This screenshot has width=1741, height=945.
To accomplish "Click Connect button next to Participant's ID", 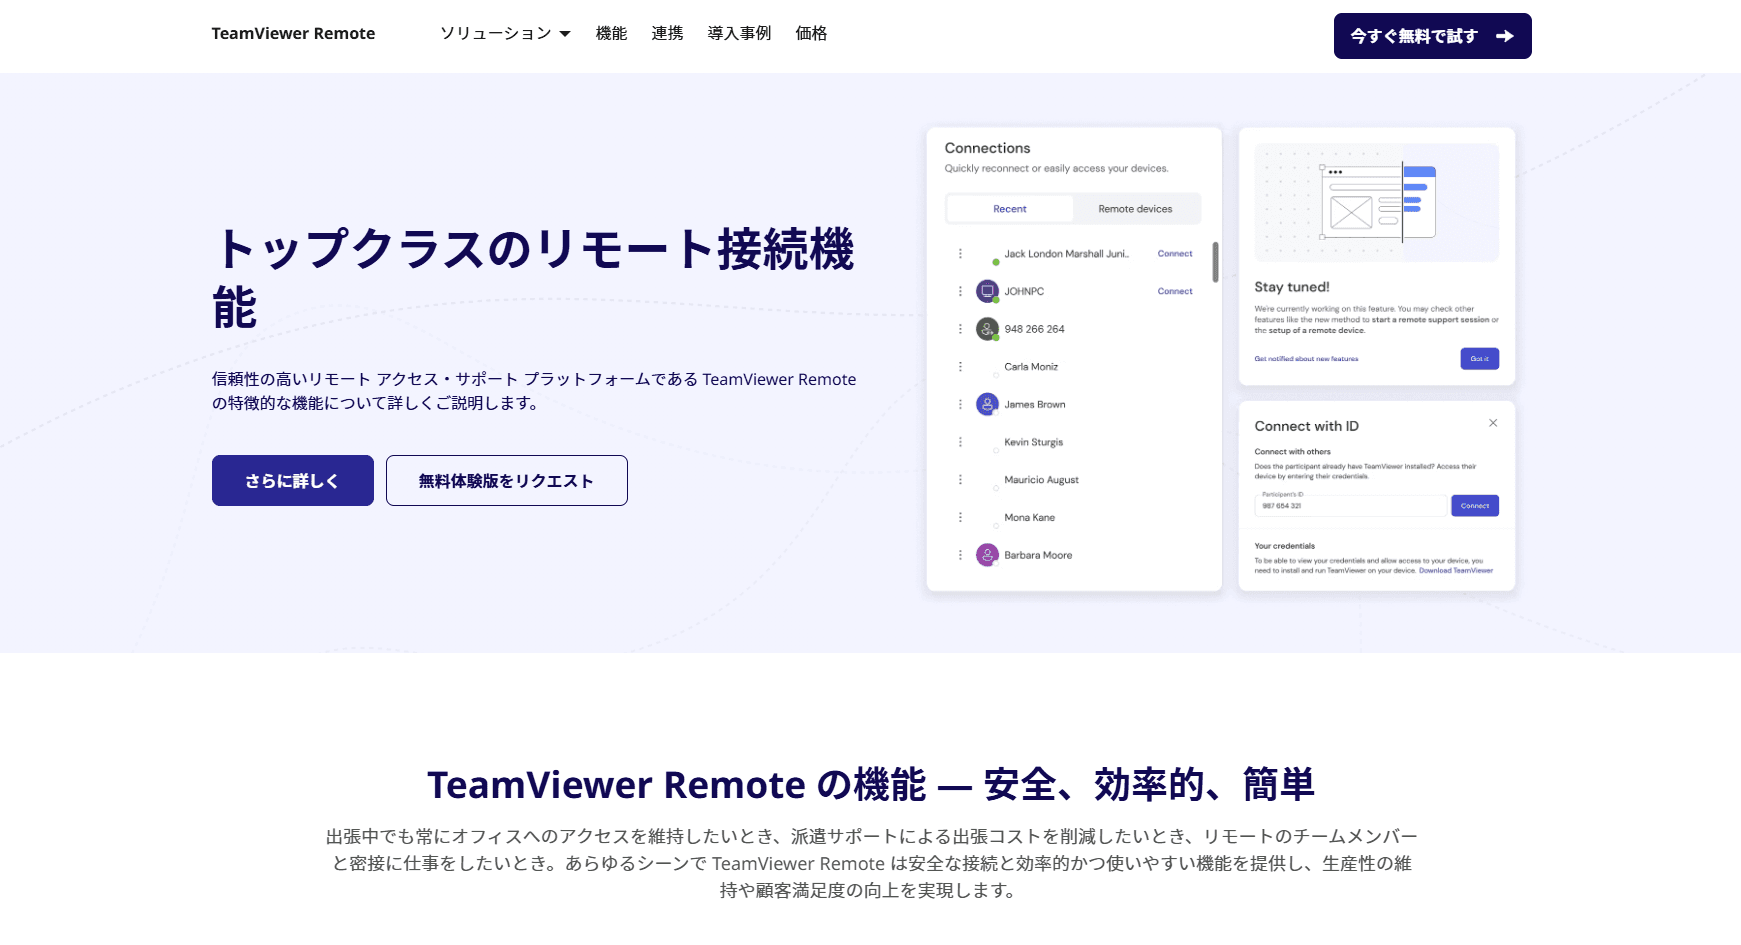I will [x=1475, y=506].
